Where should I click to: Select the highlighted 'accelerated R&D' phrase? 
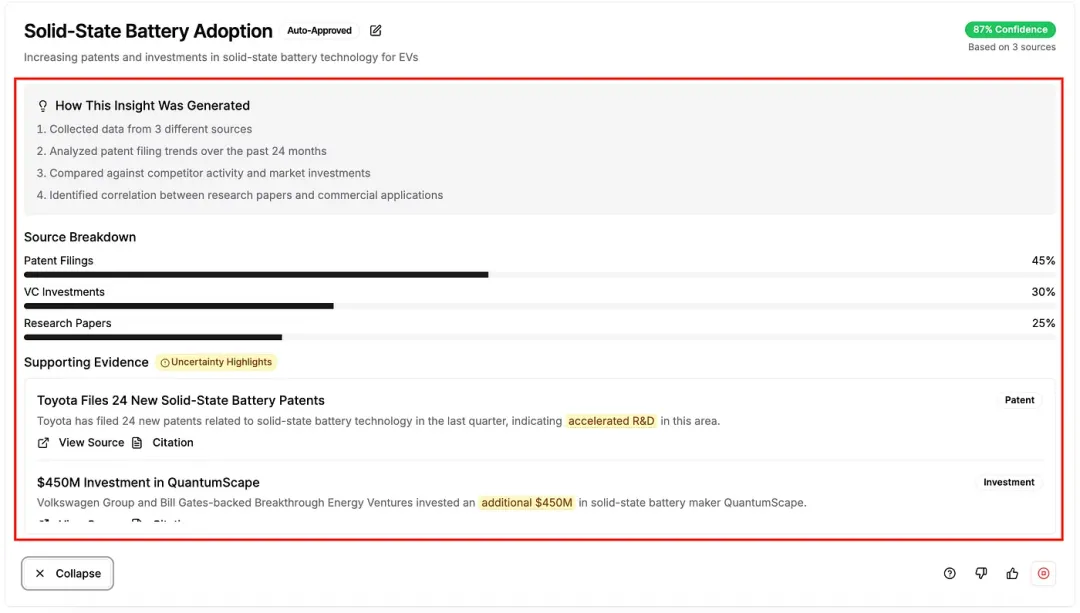point(611,421)
